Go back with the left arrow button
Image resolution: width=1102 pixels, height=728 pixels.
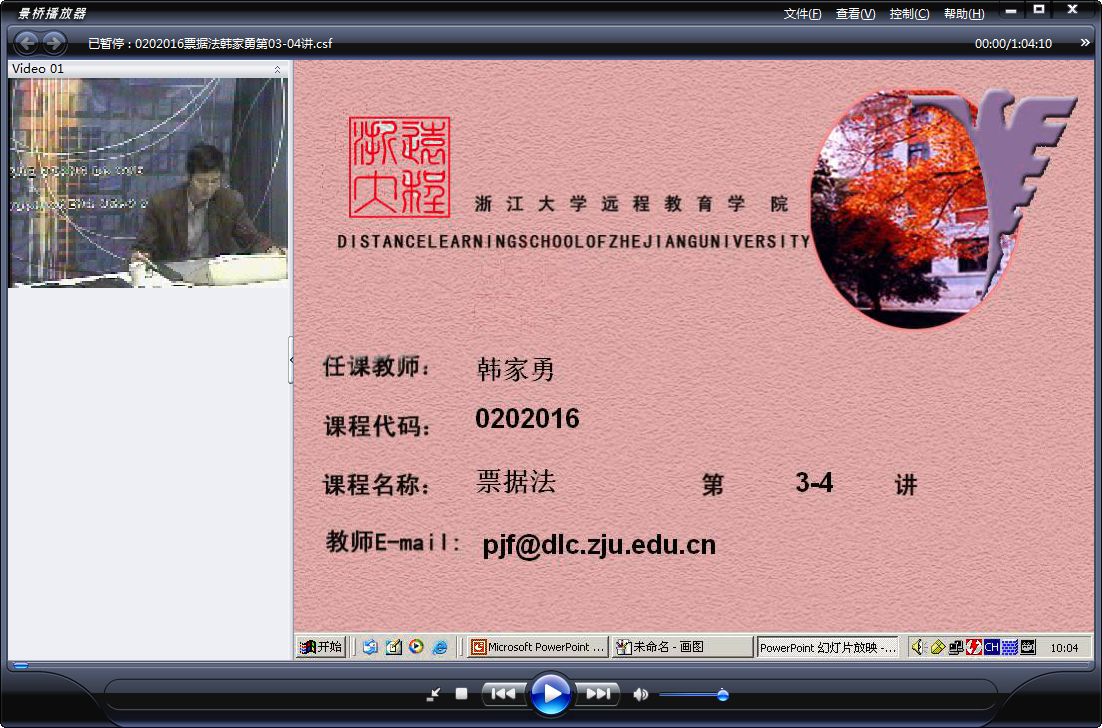click(27, 44)
